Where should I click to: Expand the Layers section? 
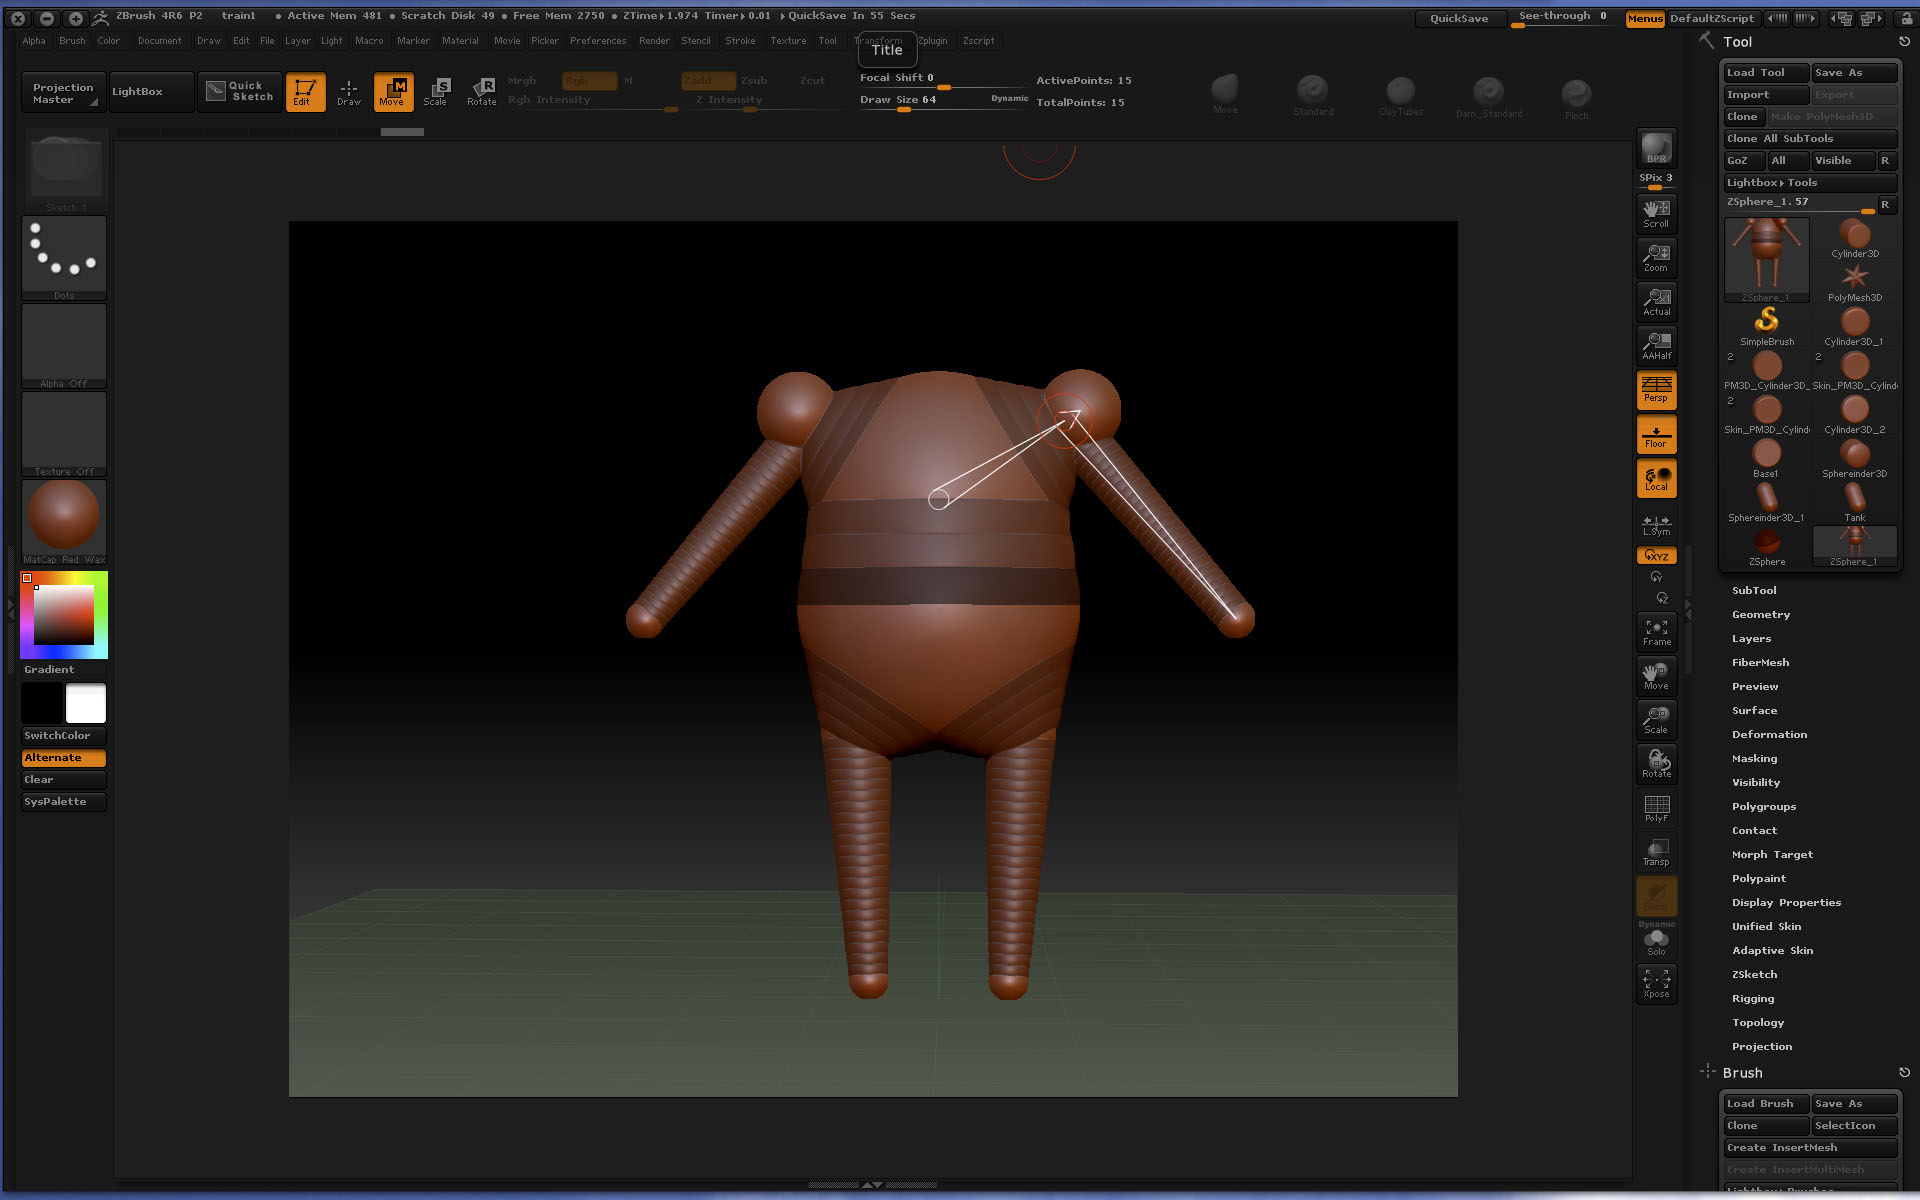coord(1751,639)
